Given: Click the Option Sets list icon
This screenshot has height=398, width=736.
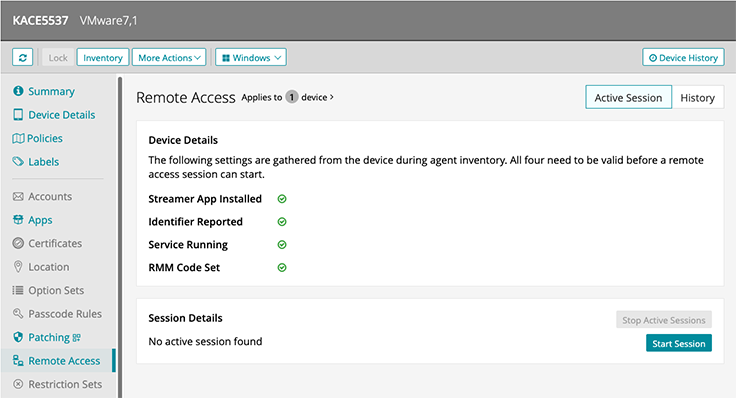Looking at the screenshot, I should tap(18, 290).
